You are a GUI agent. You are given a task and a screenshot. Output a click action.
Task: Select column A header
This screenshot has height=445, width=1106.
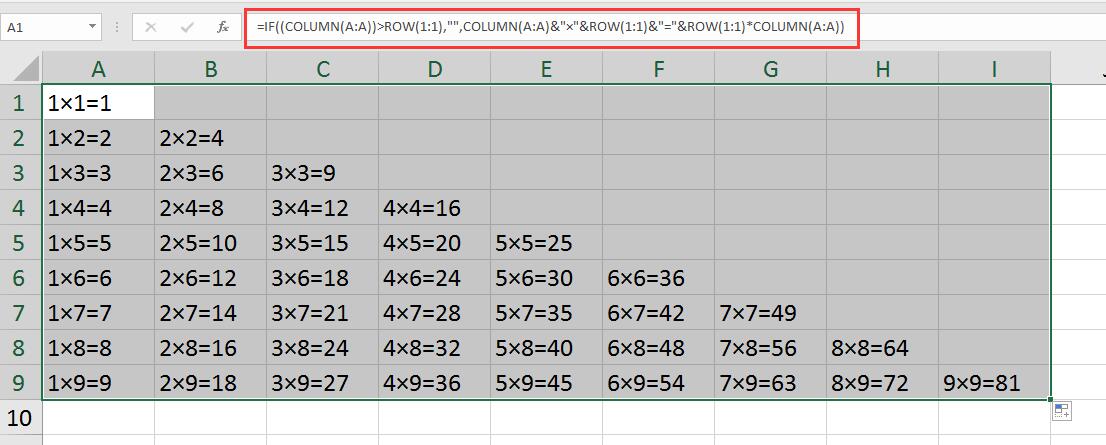[x=98, y=68]
